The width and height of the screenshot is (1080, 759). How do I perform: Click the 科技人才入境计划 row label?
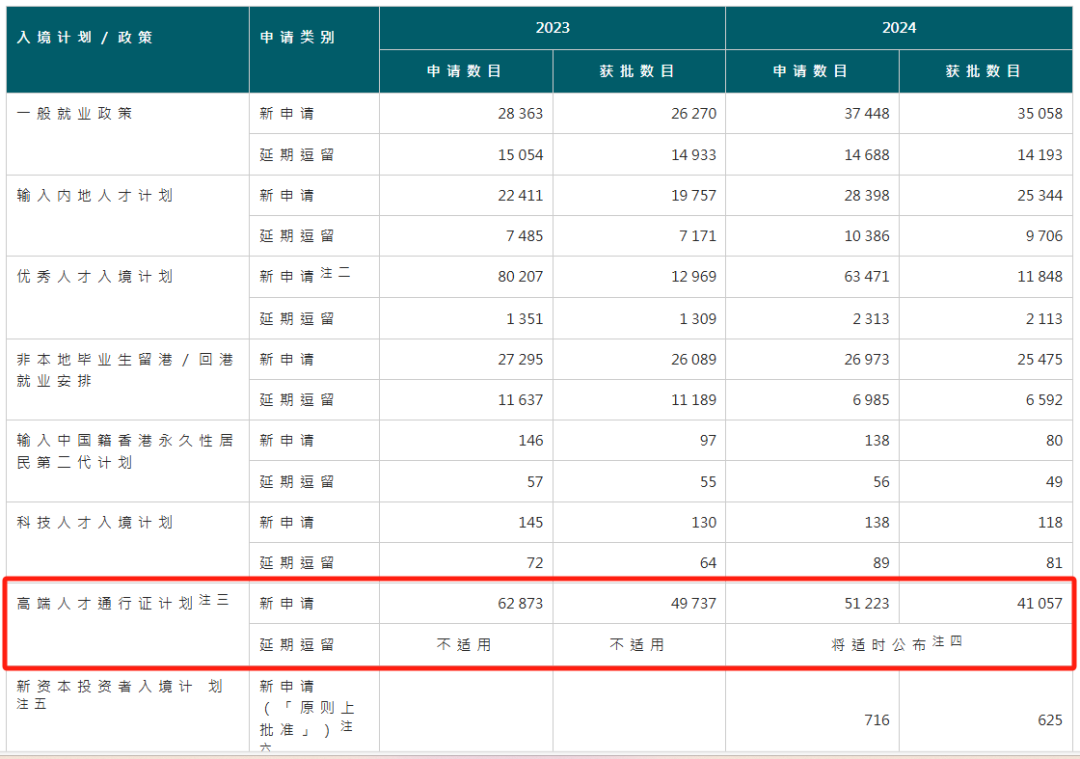(95, 522)
